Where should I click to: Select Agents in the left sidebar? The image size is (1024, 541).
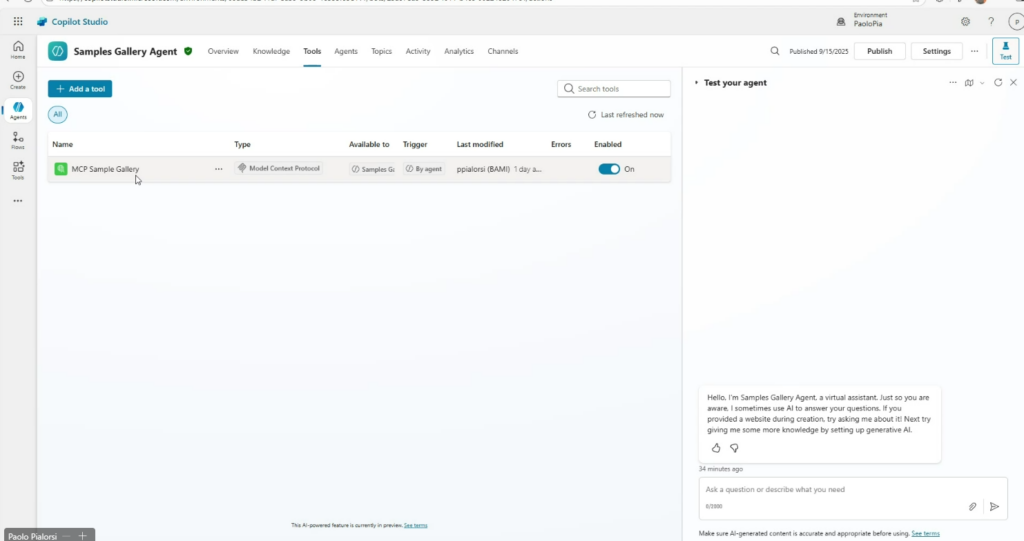click(x=18, y=110)
